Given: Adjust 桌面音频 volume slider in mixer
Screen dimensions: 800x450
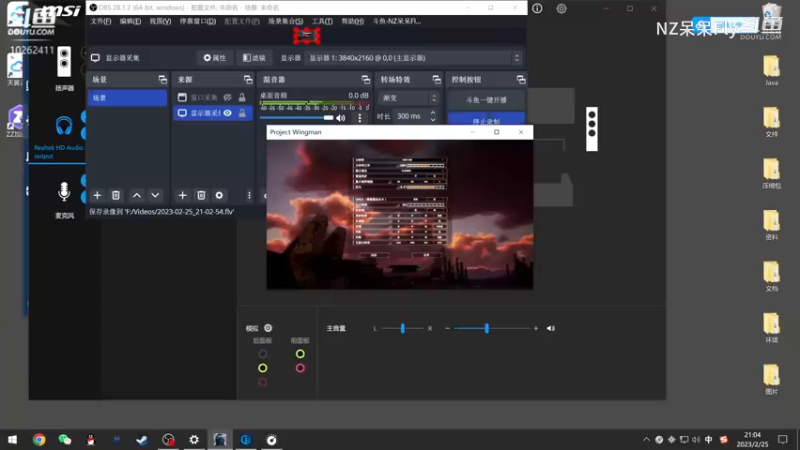Looking at the screenshot, I should 297,118.
